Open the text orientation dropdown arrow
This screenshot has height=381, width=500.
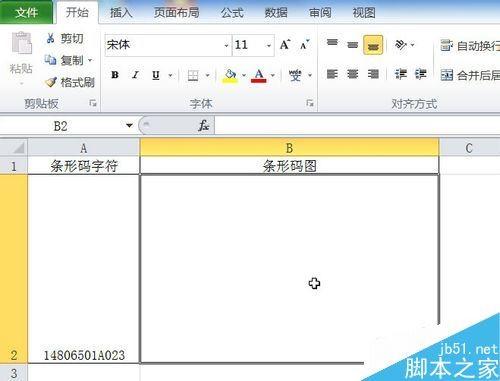(413, 45)
